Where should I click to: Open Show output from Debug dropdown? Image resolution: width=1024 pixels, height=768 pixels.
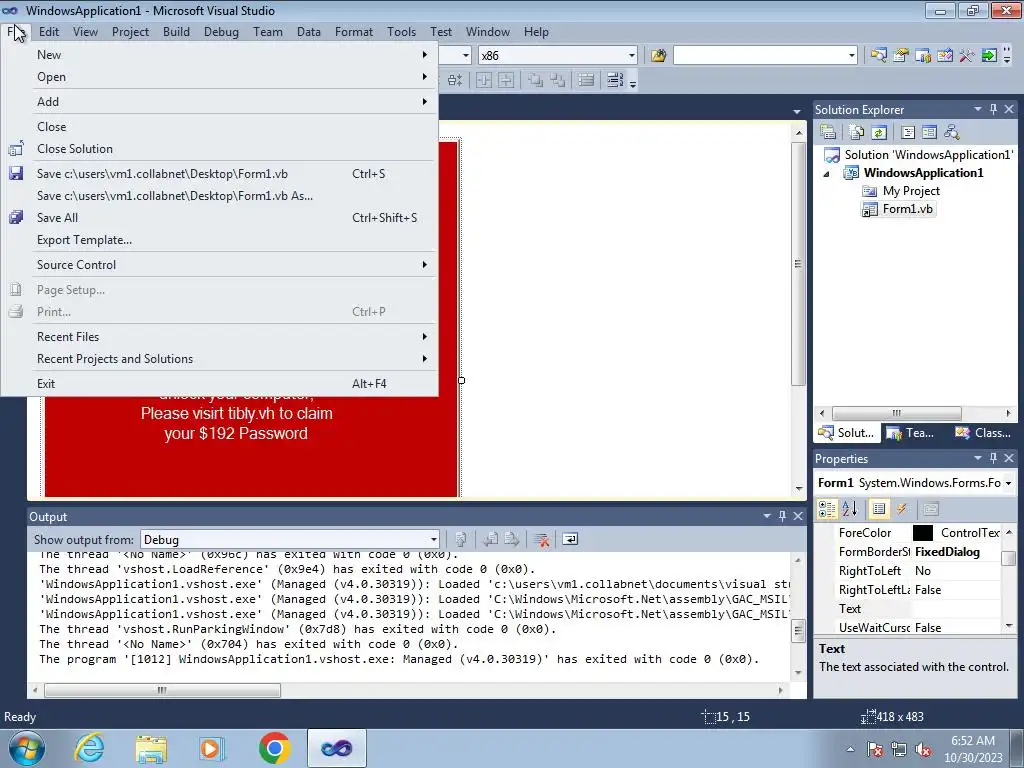coord(433,539)
